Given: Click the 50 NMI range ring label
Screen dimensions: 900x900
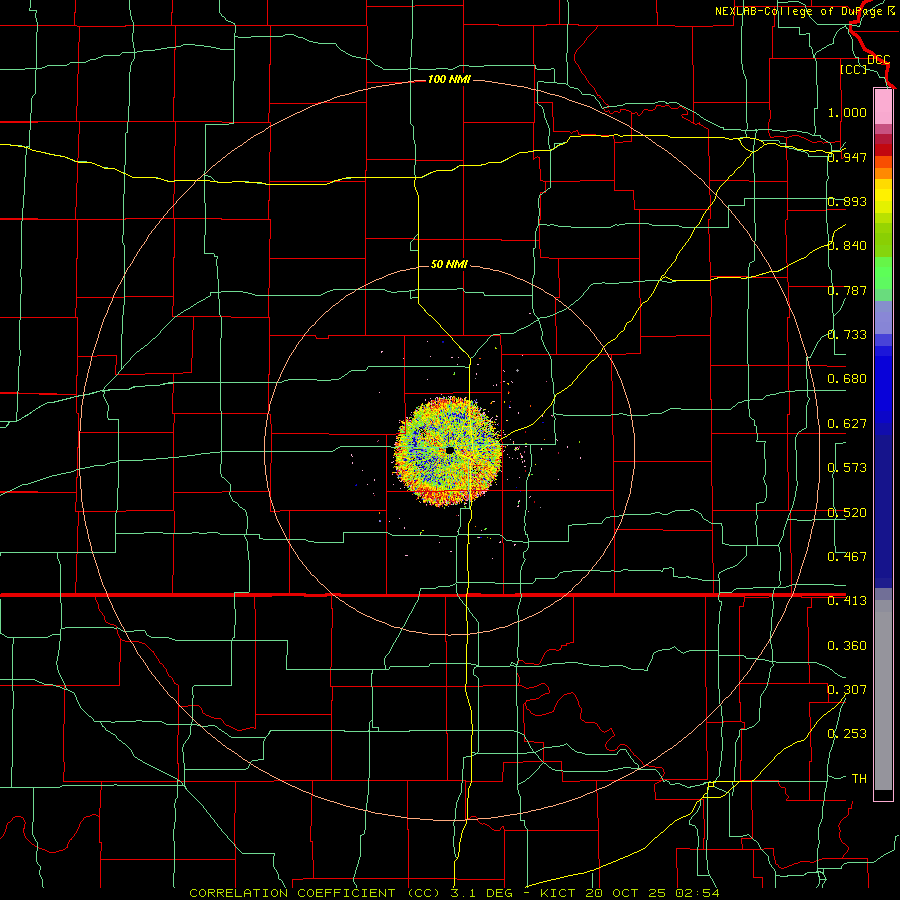Looking at the screenshot, I should pyautogui.click(x=449, y=264).
